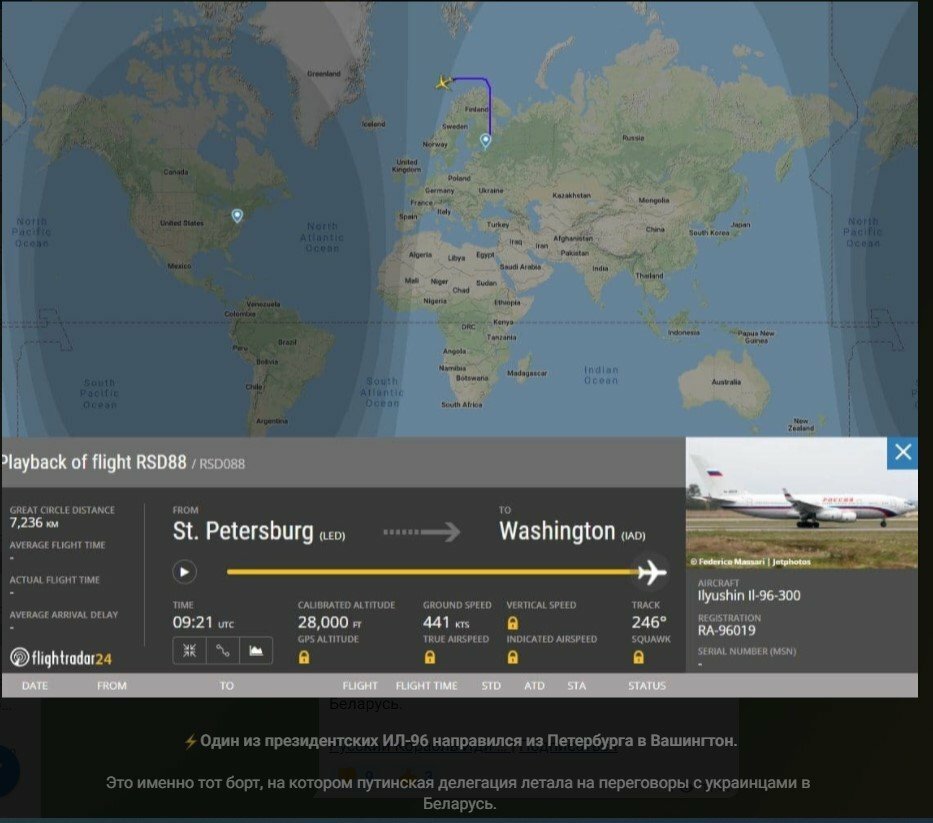The image size is (933, 823).
Task: Play the flight playback
Action: click(184, 572)
